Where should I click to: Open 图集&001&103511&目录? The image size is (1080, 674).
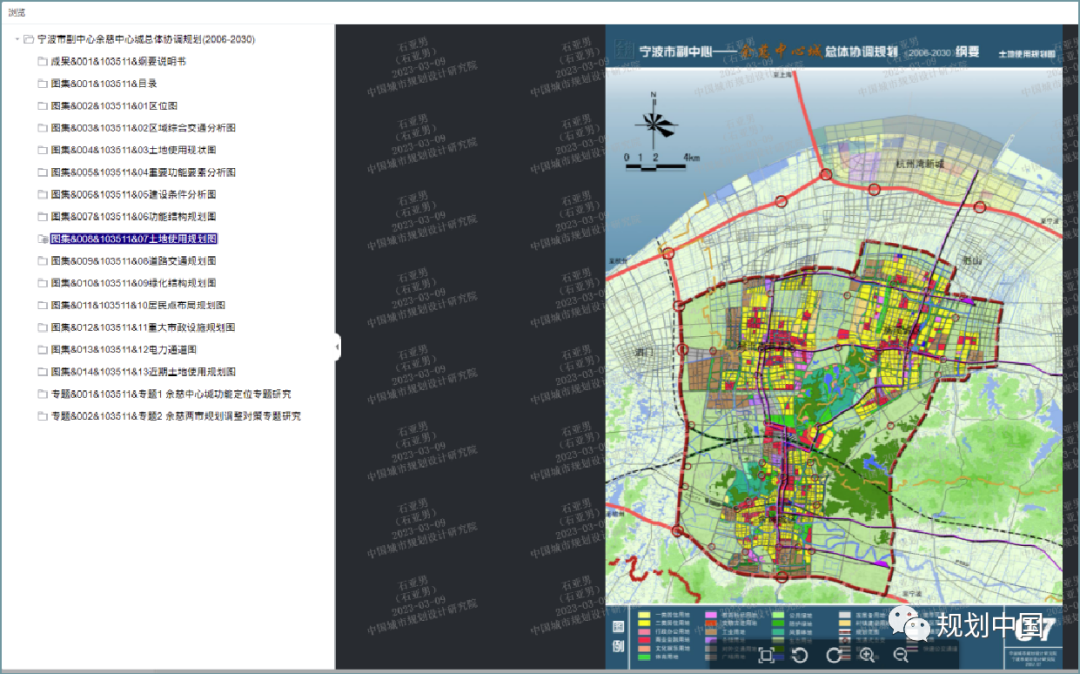104,83
